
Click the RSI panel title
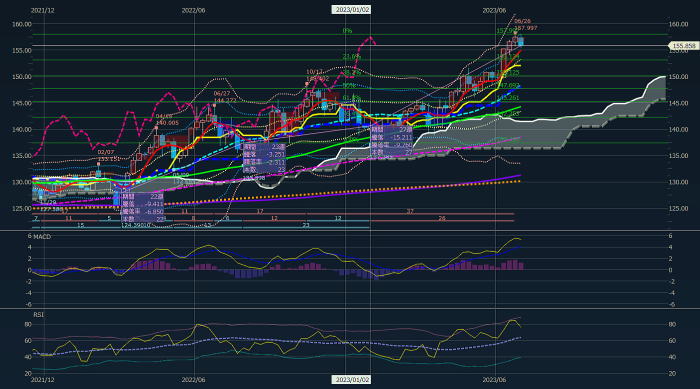[x=38, y=315]
